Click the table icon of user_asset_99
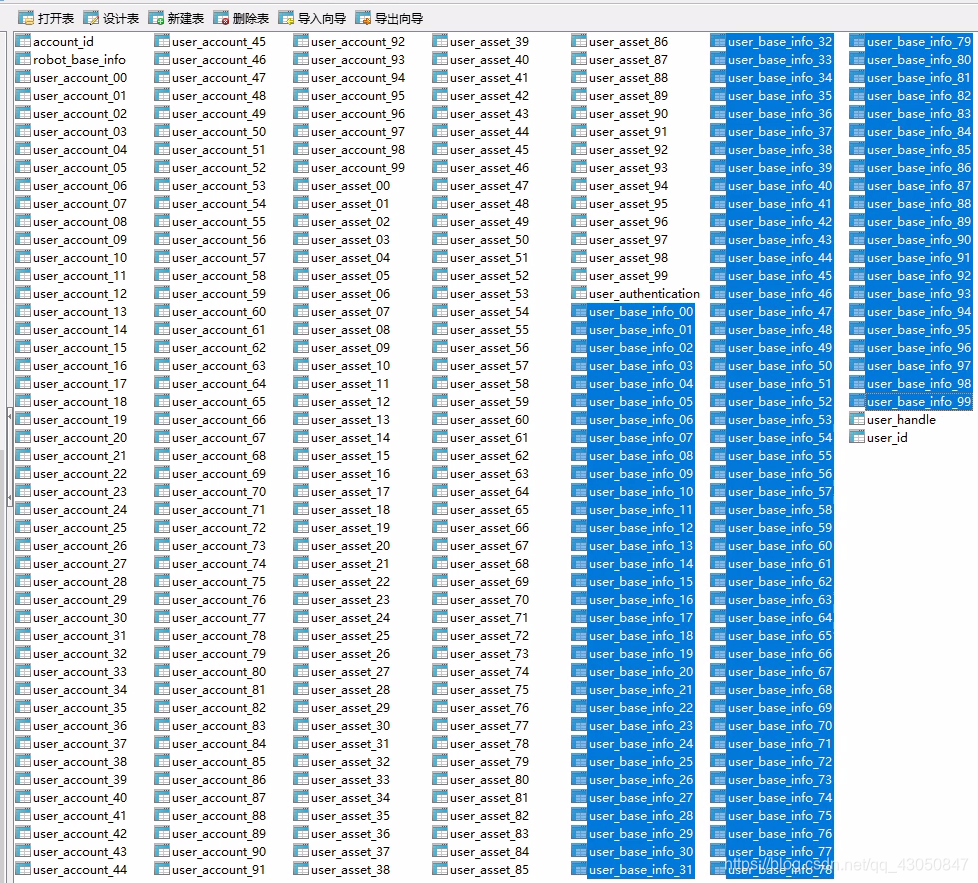This screenshot has width=978, height=883. pos(579,276)
